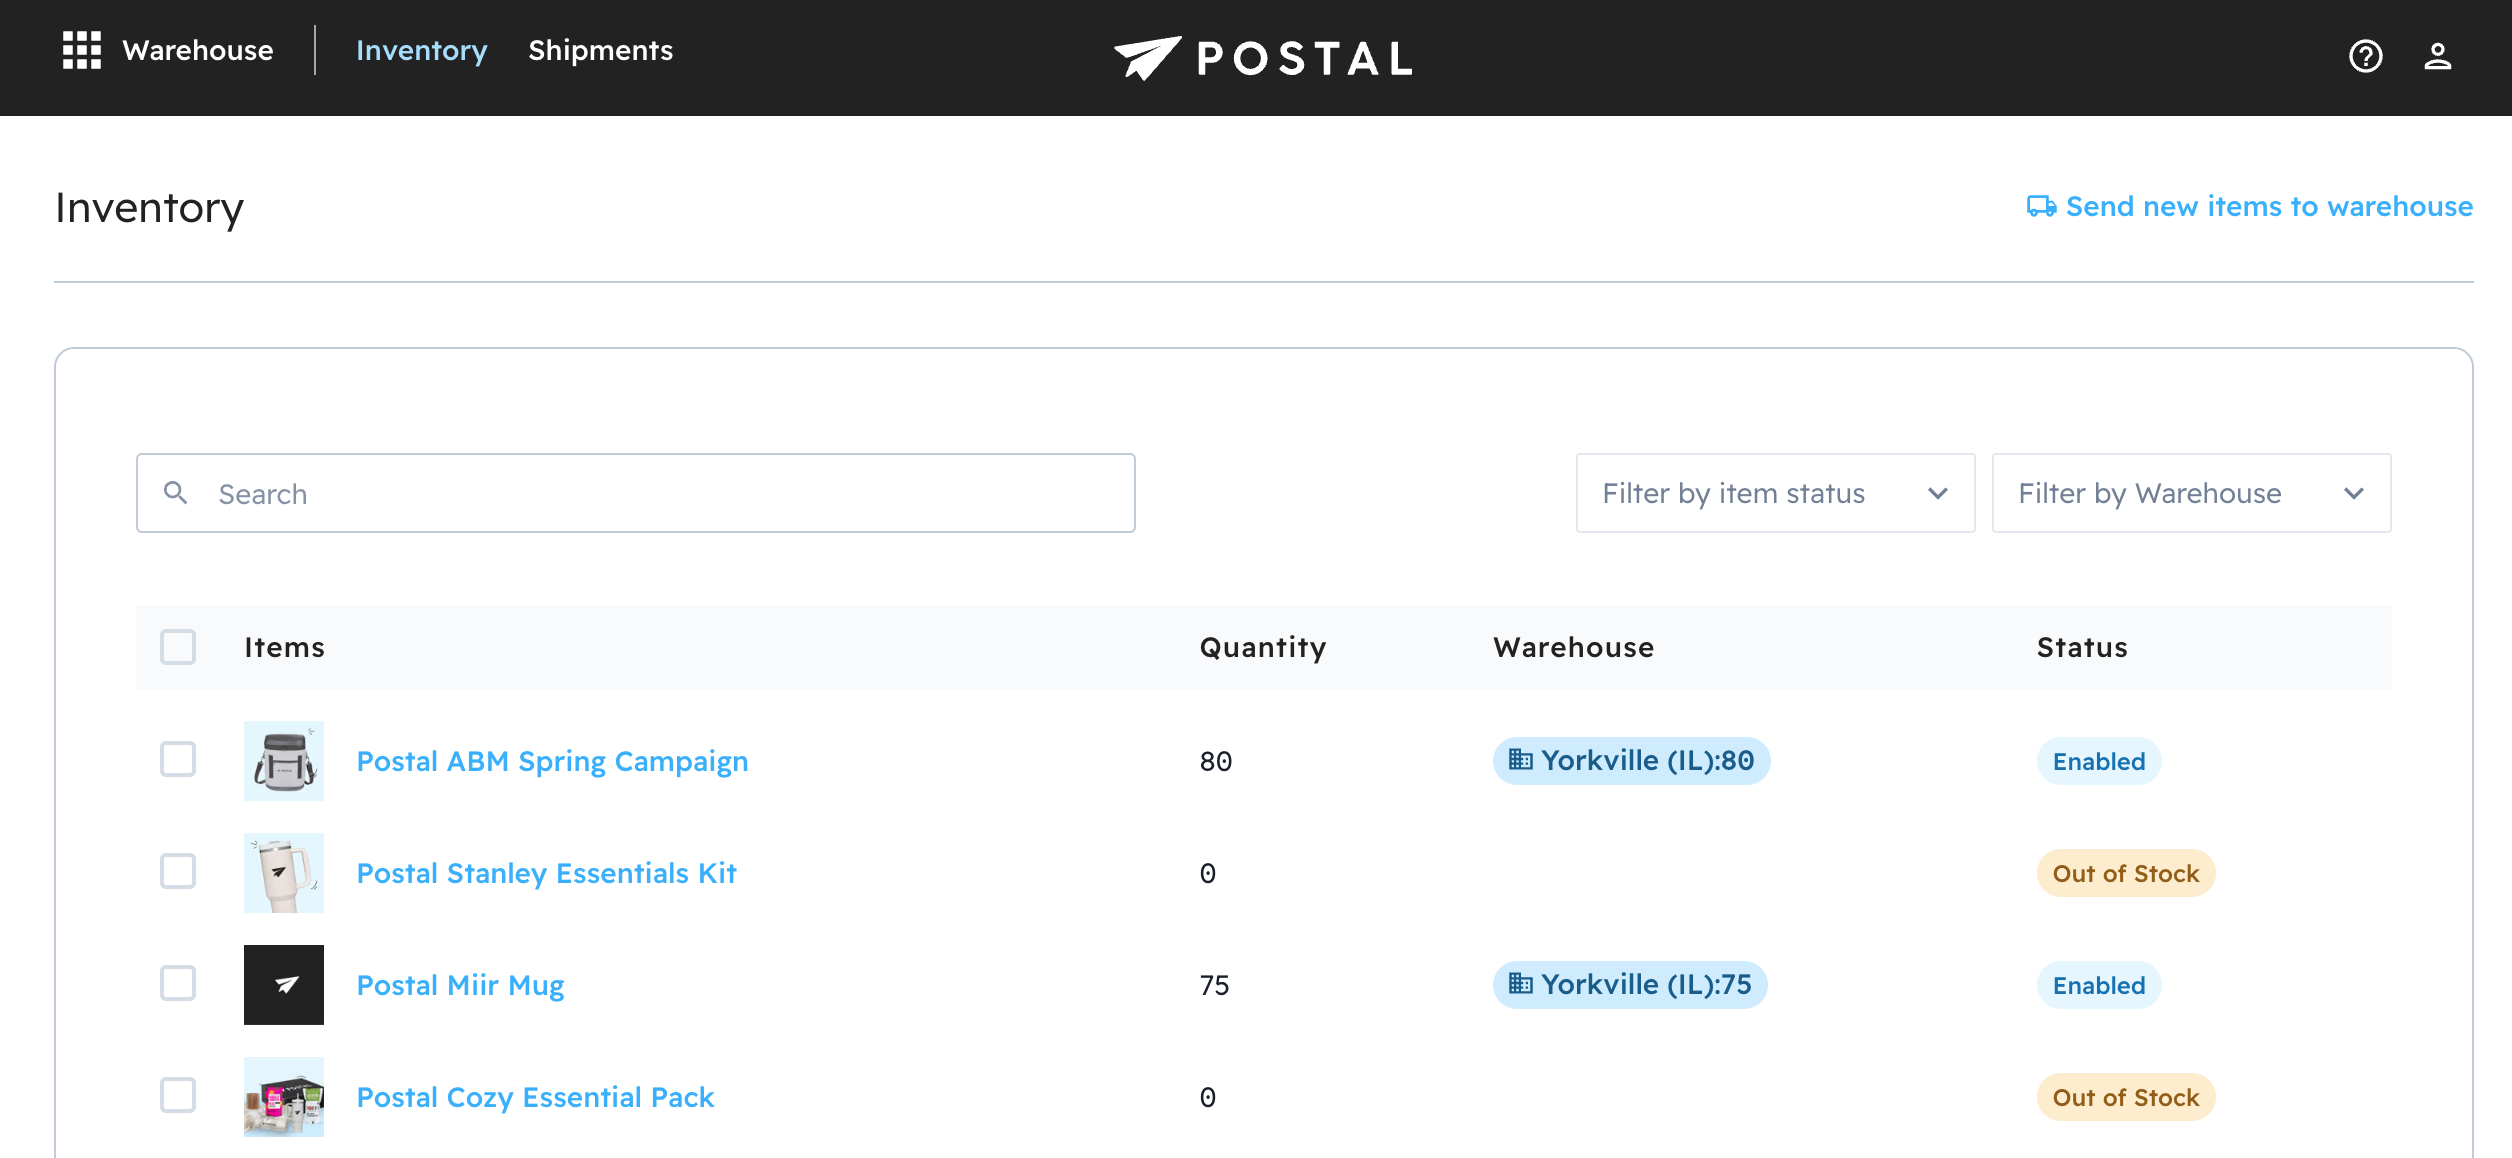Open the Inventory tab in navbar

point(421,50)
